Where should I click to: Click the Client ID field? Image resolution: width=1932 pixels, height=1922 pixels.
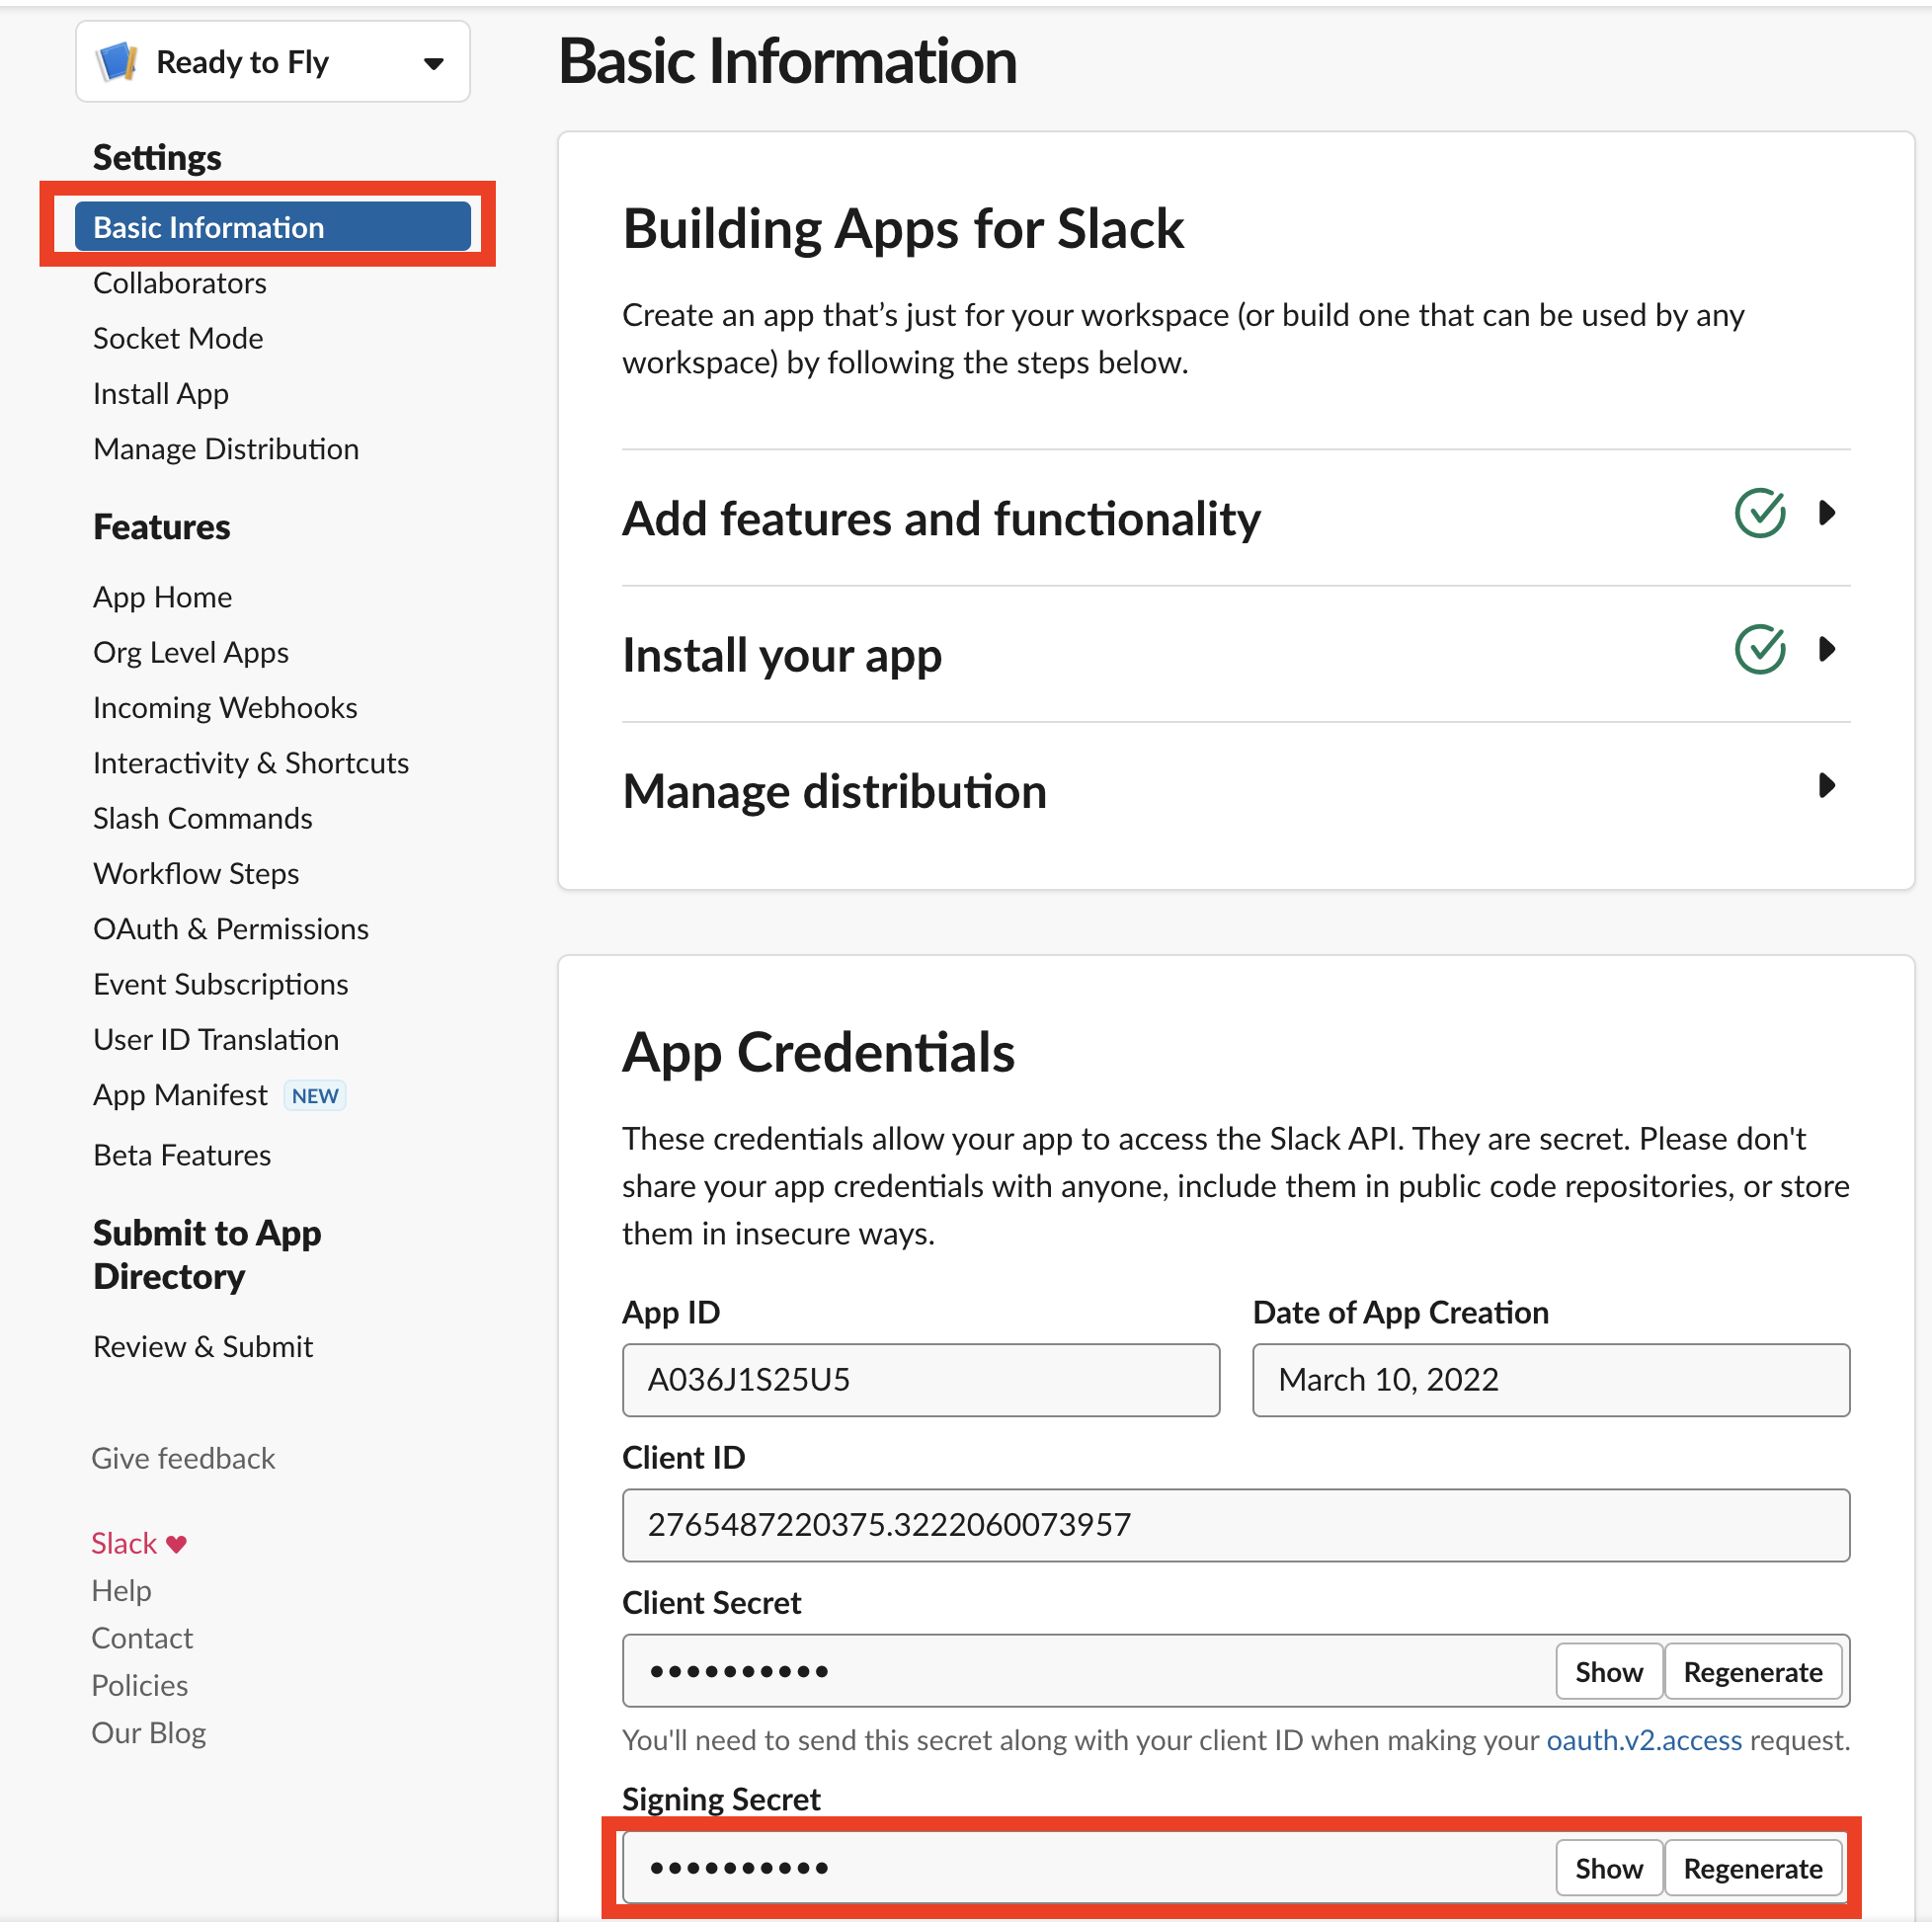coord(1235,1525)
